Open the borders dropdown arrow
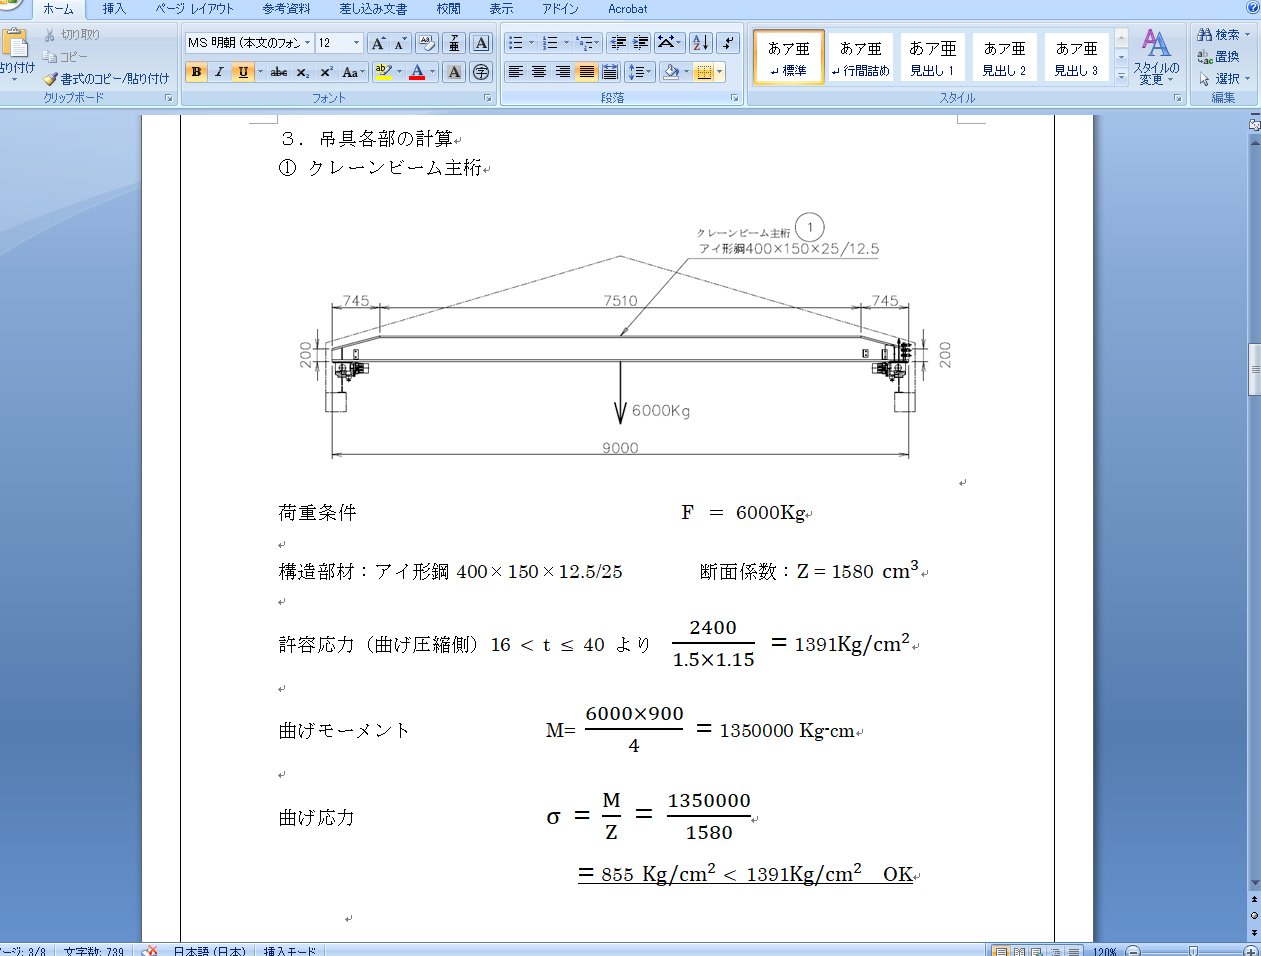The height and width of the screenshot is (956, 1261). pos(720,72)
